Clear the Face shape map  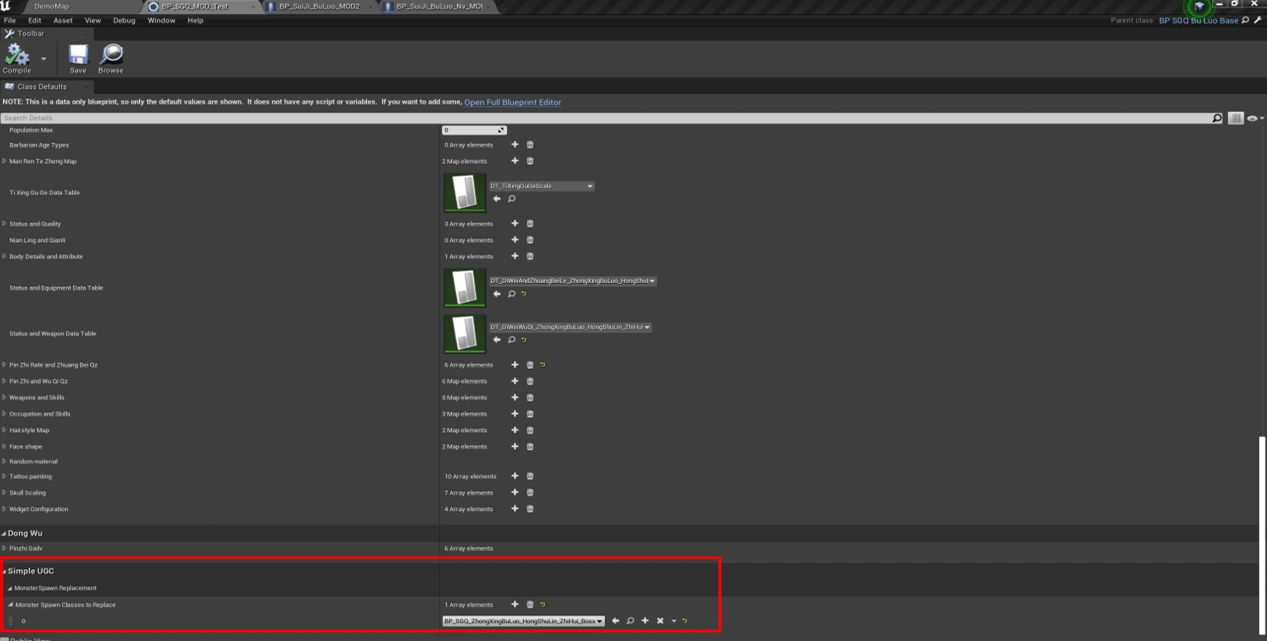530,446
